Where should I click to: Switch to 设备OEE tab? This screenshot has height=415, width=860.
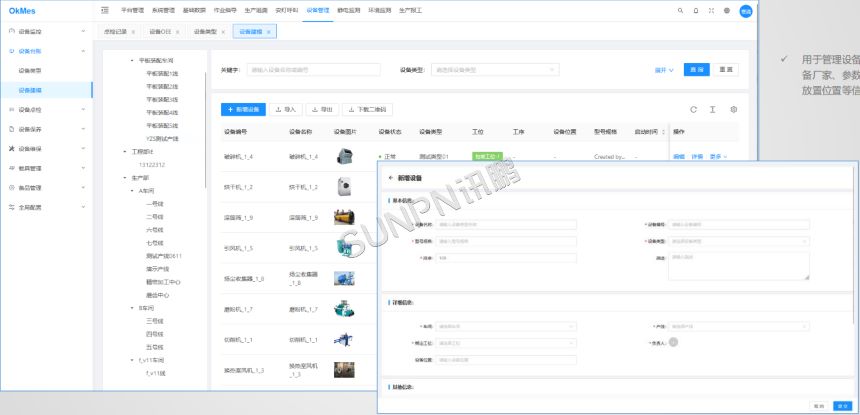pos(160,32)
